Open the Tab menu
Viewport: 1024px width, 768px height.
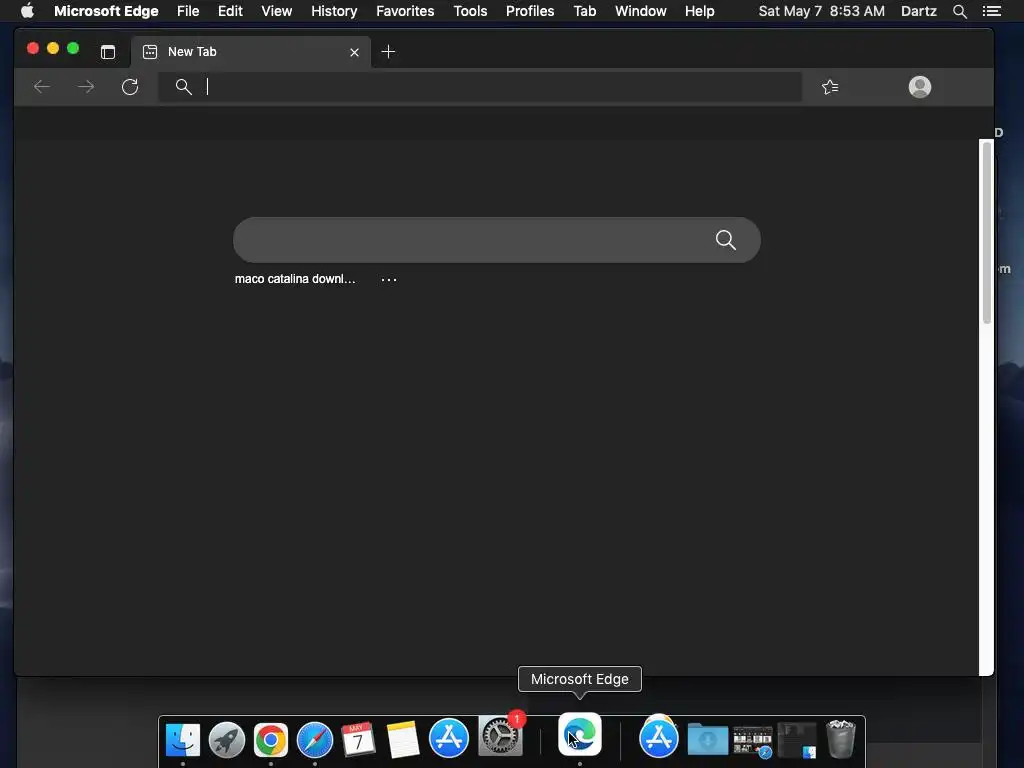coord(584,11)
